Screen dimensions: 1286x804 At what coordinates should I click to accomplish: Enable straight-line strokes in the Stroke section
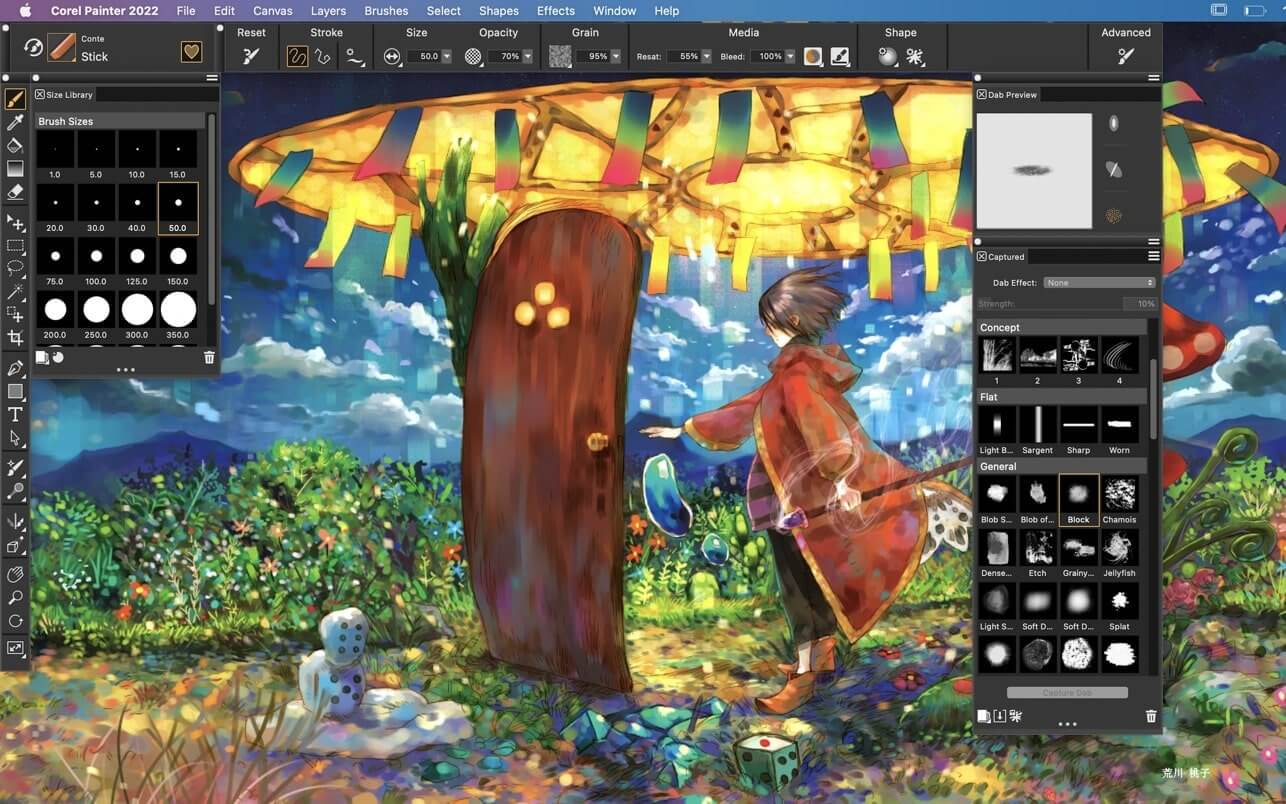pyautogui.click(x=322, y=57)
